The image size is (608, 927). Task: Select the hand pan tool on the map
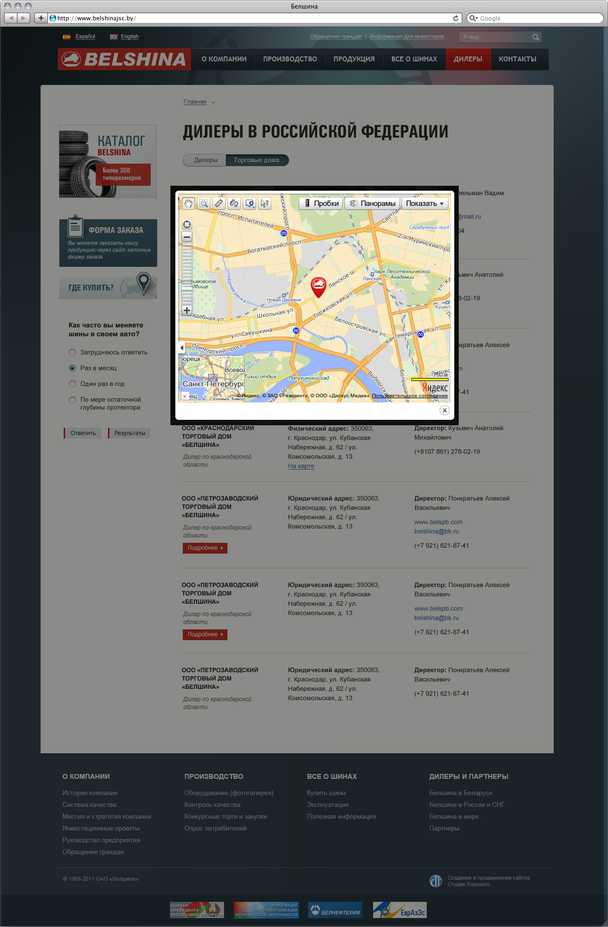(x=187, y=203)
